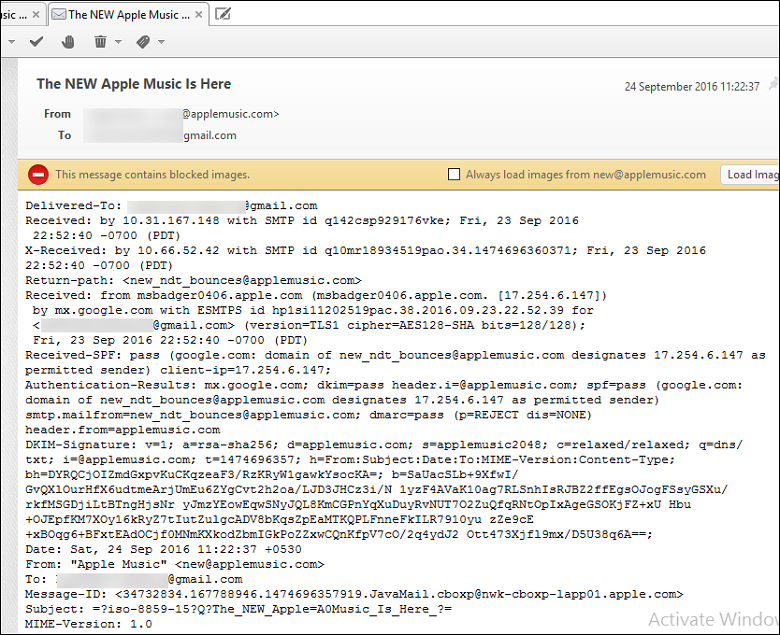Click "Fri, 23 Sep 2016 22:52:40 -0700 (PDT)" line
The image size is (780, 635).
pyautogui.click(x=170, y=340)
